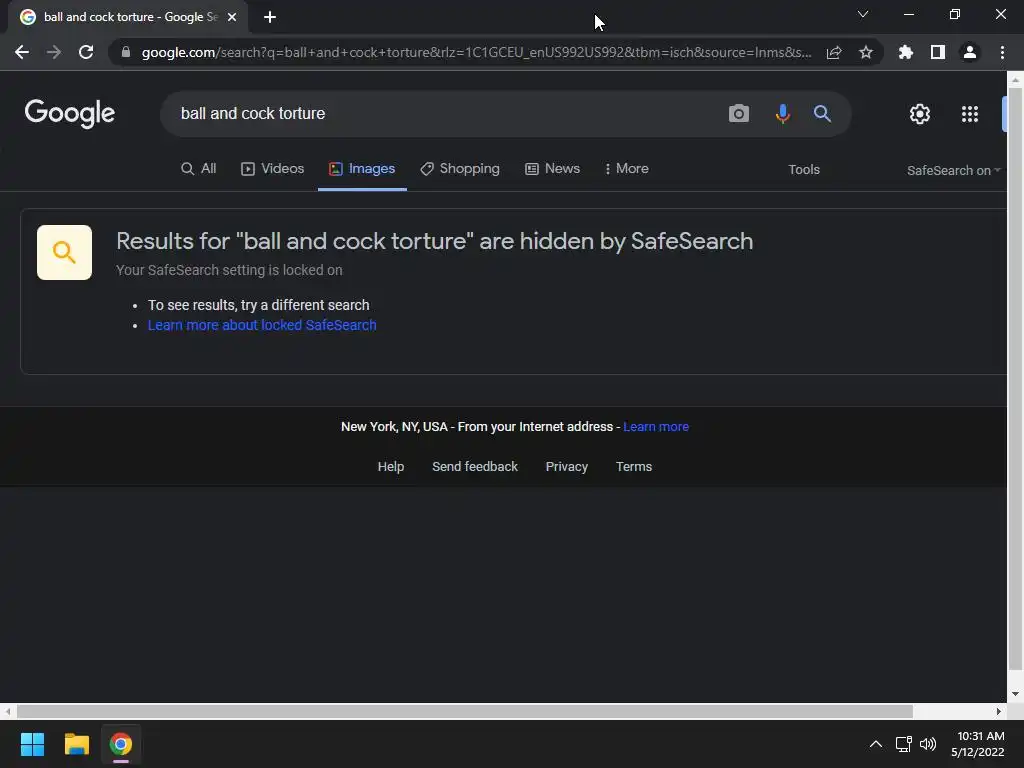Image resolution: width=1024 pixels, height=768 pixels.
Task: Open the Google apps grid
Action: (970, 114)
